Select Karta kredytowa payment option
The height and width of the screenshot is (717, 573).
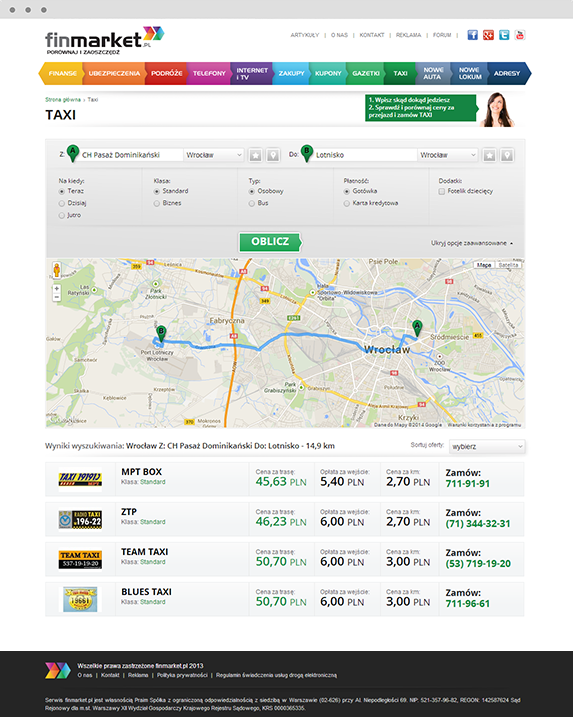click(347, 203)
